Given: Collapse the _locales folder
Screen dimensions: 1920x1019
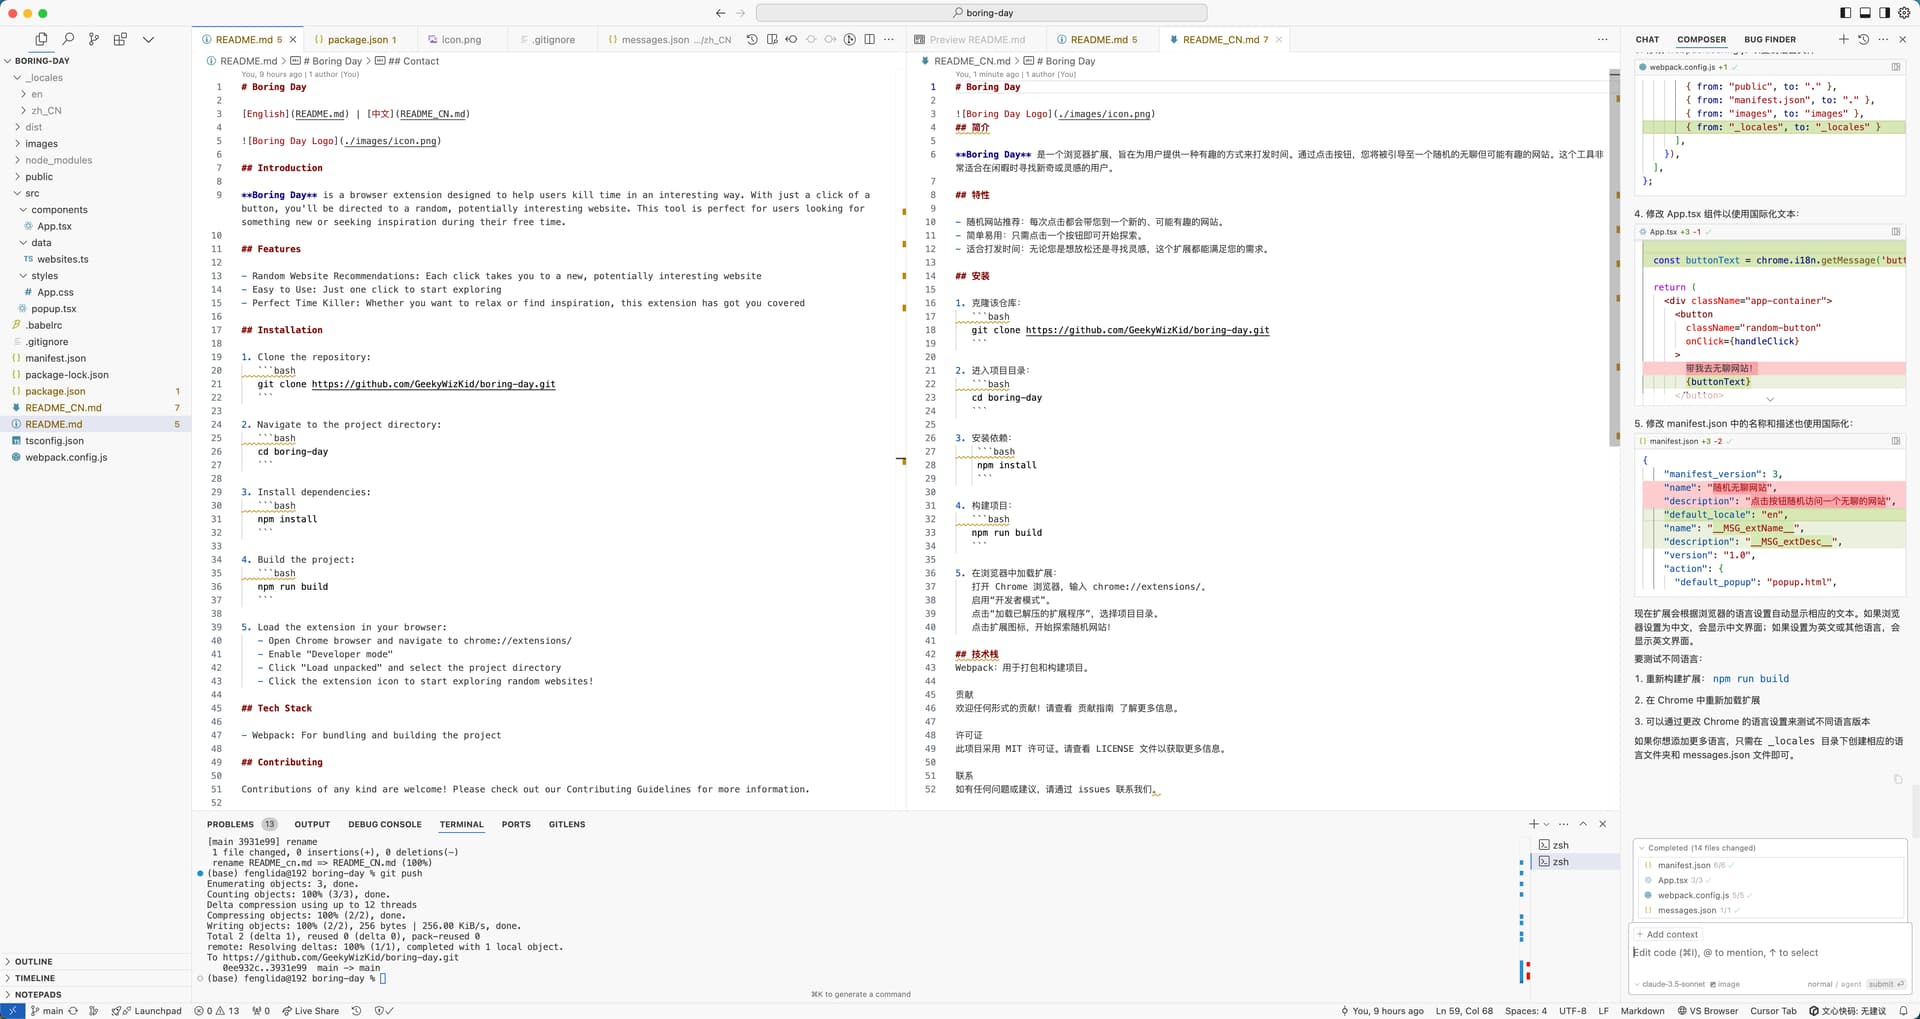Looking at the screenshot, I should tap(95, 78).
